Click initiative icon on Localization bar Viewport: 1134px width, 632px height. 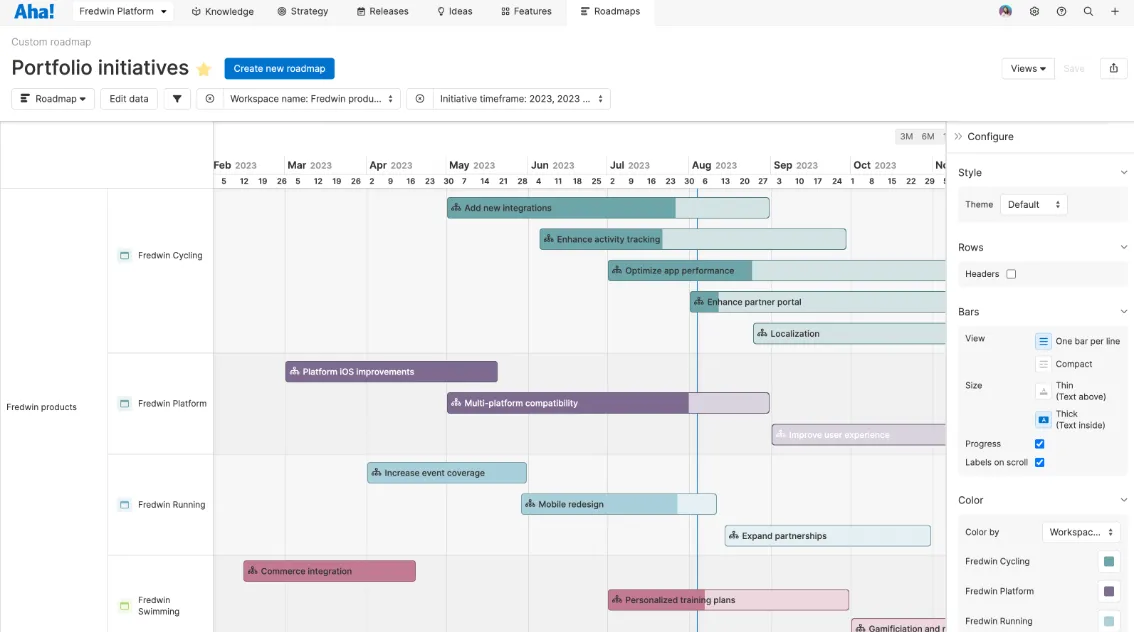click(762, 333)
